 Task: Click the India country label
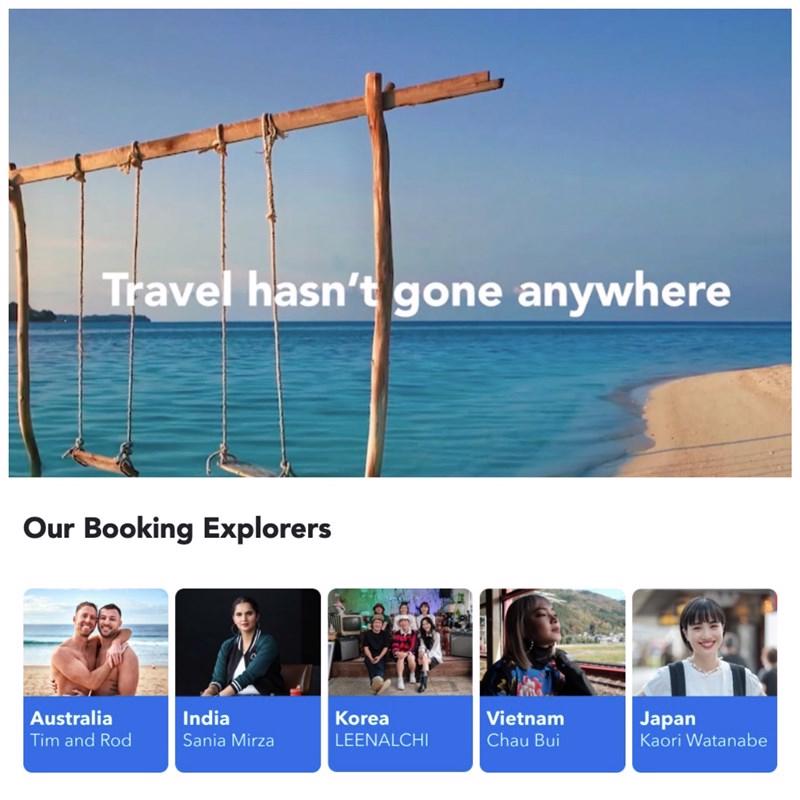[206, 718]
